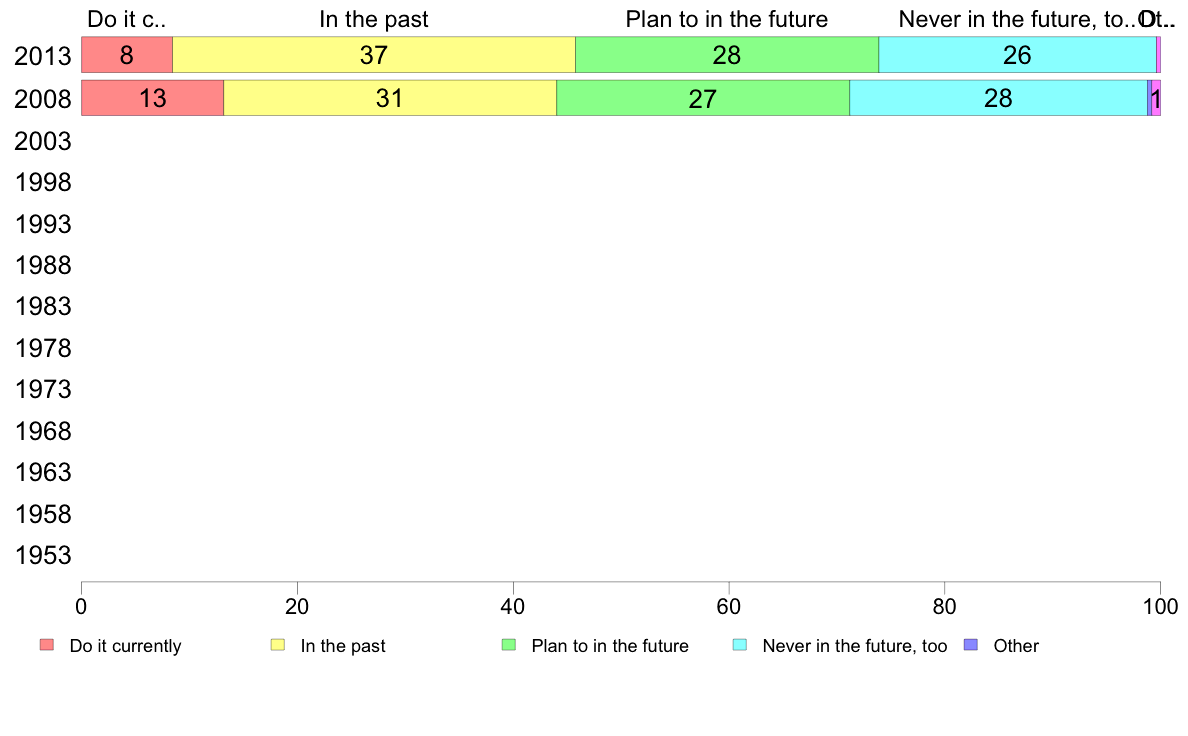
Task: Click the 60 tick label on x-axis
Action: 728,606
